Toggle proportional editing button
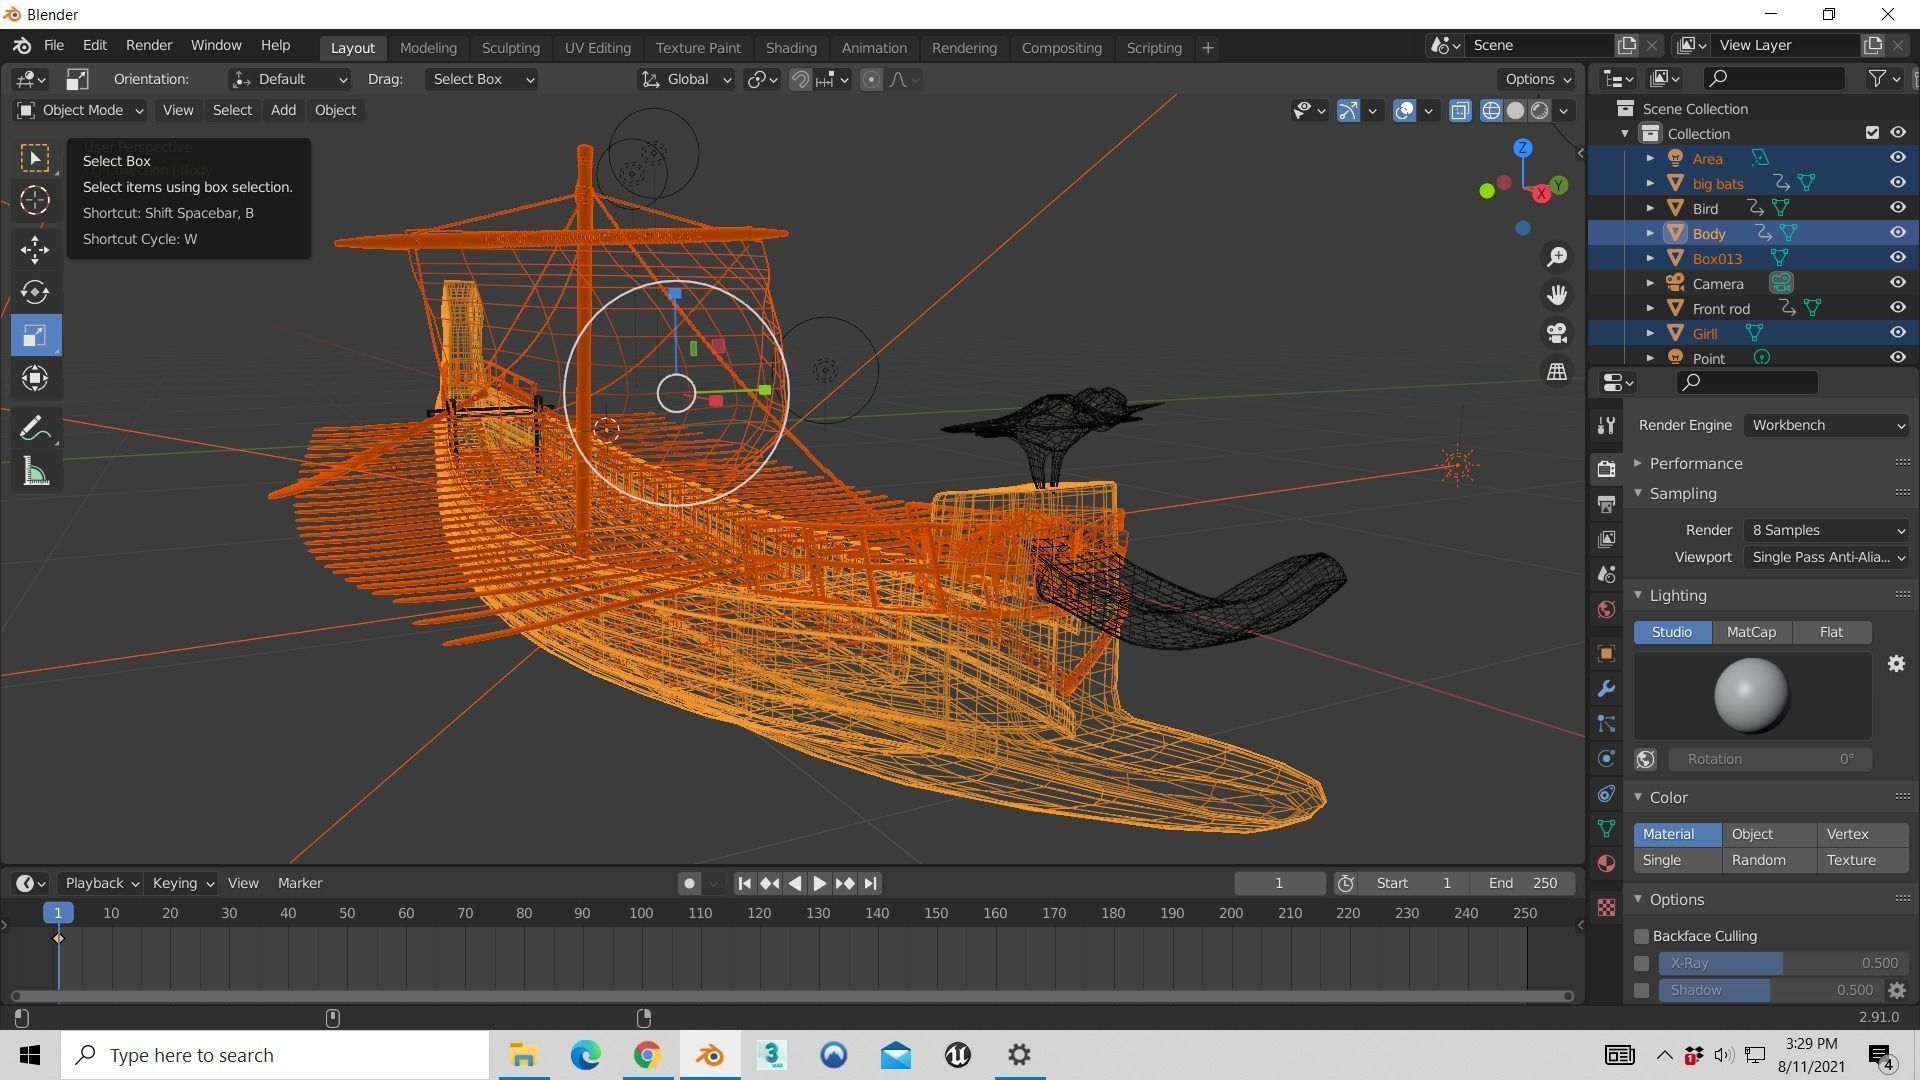 pos(871,80)
